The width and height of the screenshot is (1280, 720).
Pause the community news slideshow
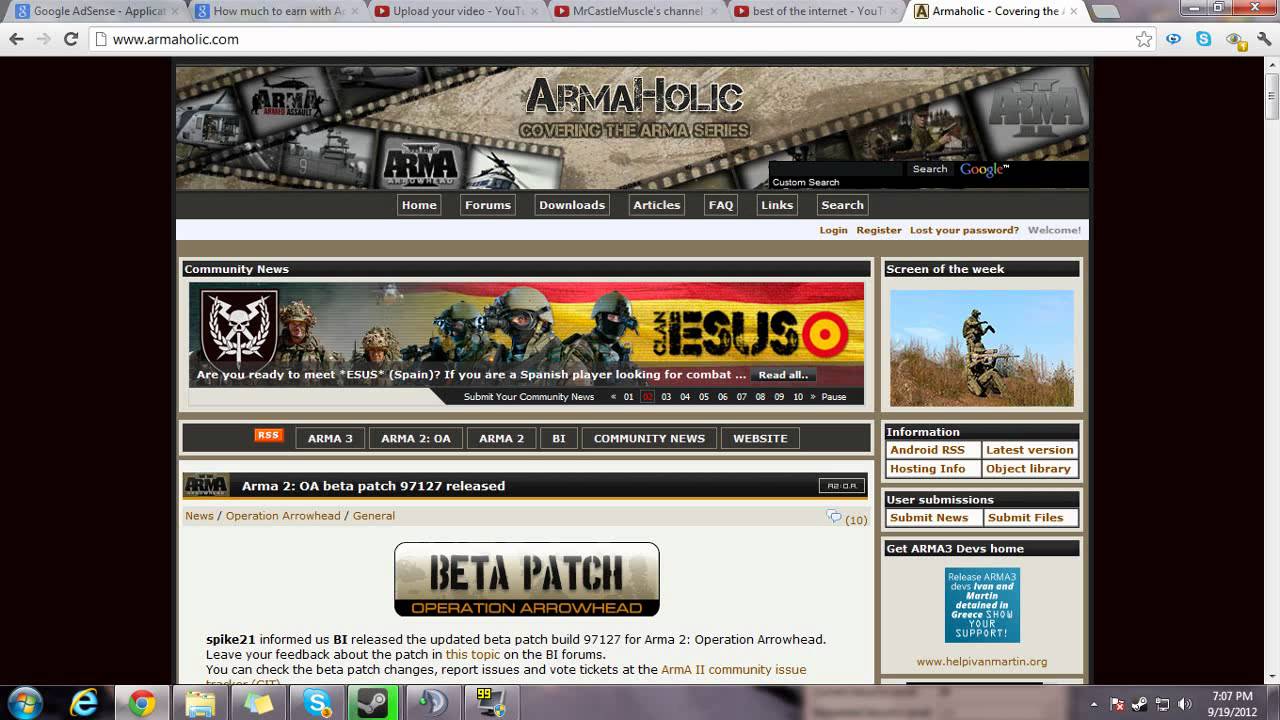(x=834, y=397)
